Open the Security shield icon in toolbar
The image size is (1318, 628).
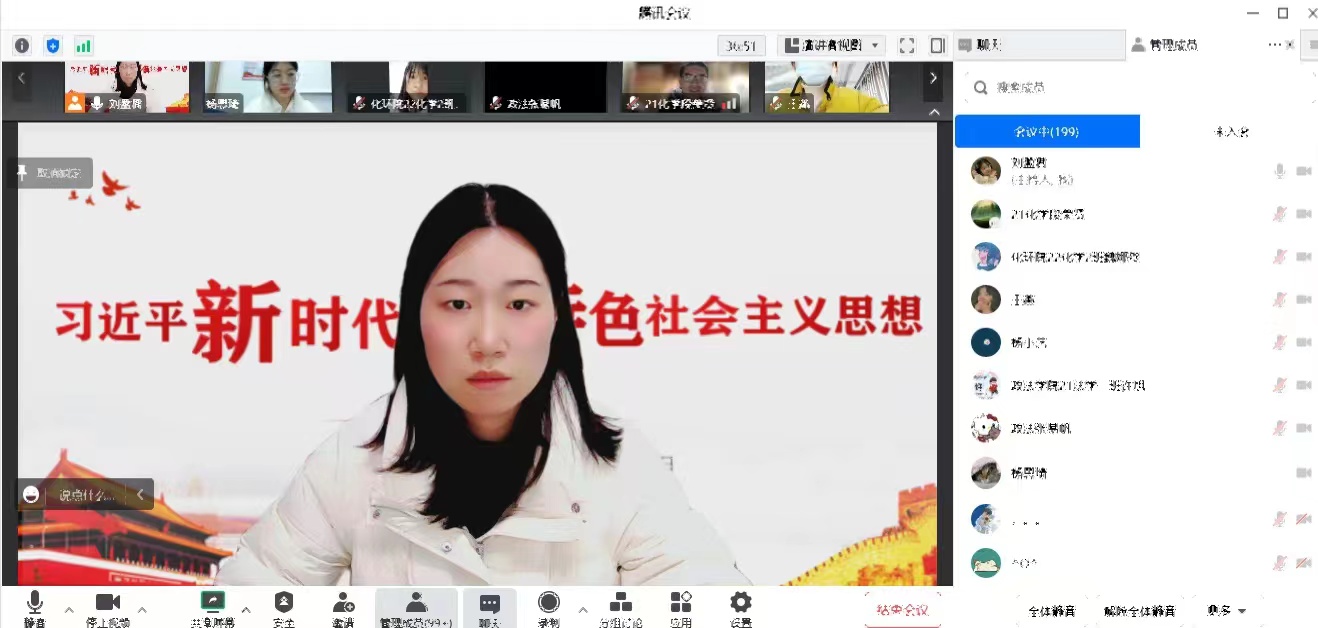point(284,603)
